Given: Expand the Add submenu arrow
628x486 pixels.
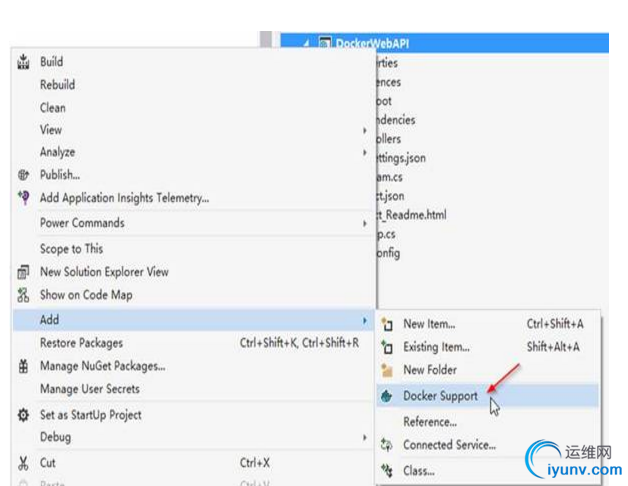Looking at the screenshot, I should click(364, 321).
